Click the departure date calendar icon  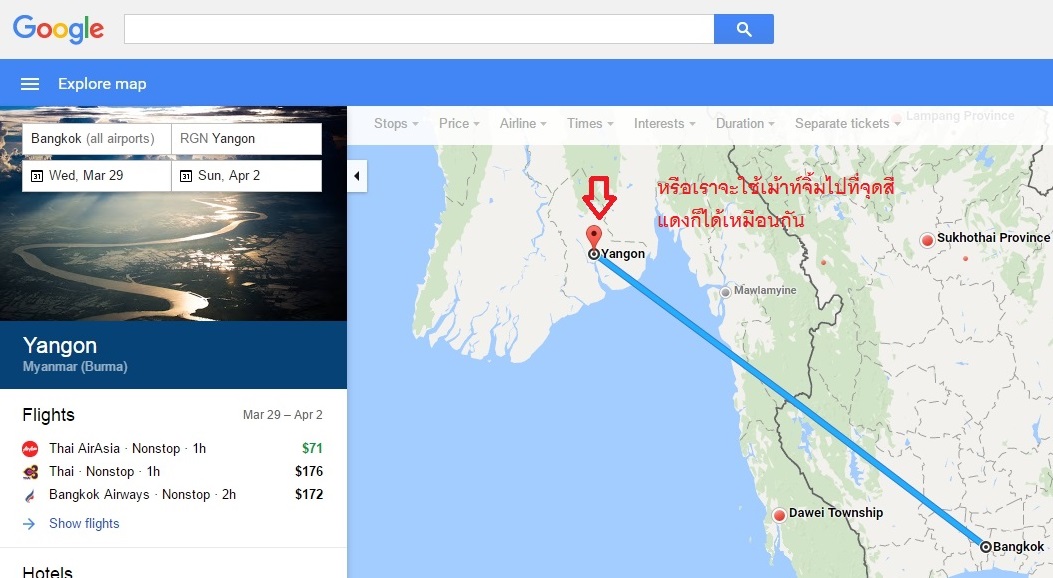pos(37,176)
